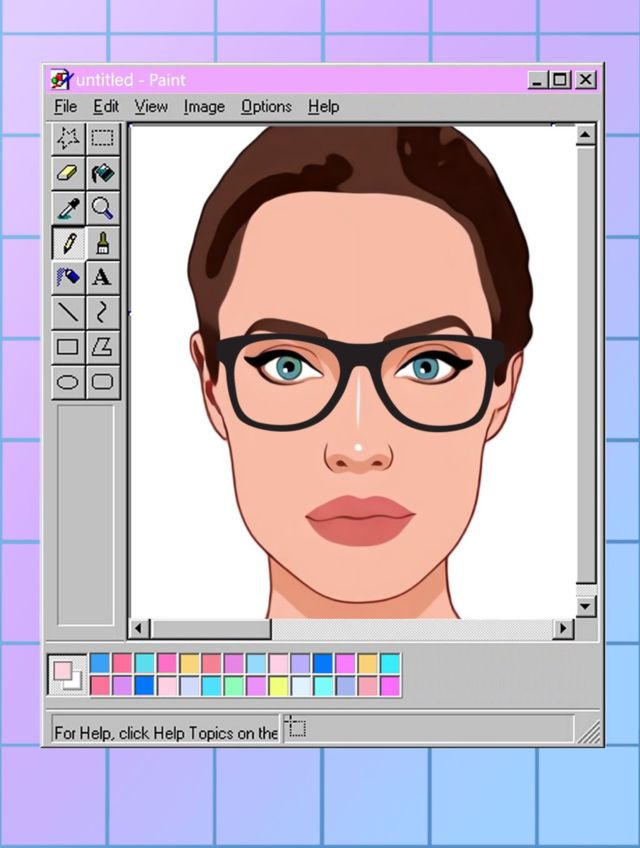
Task: Pick the Polygon tool
Action: [102, 347]
